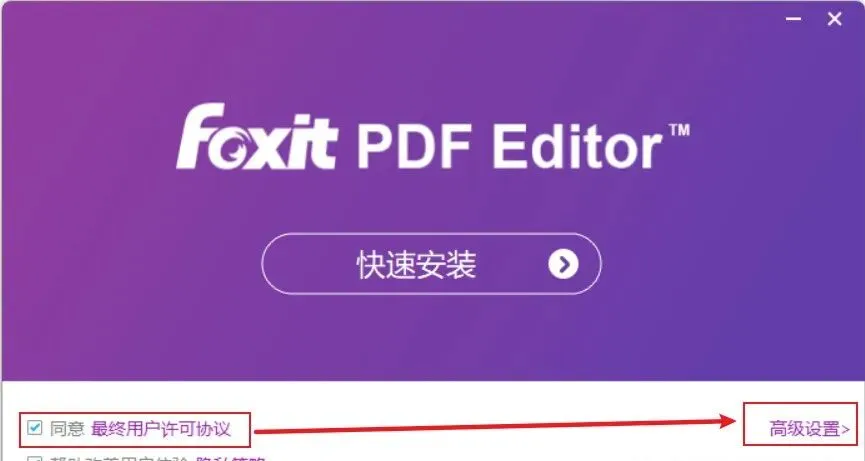Close the Foxit PDF Editor installer
The height and width of the screenshot is (461, 865).
coord(835,19)
